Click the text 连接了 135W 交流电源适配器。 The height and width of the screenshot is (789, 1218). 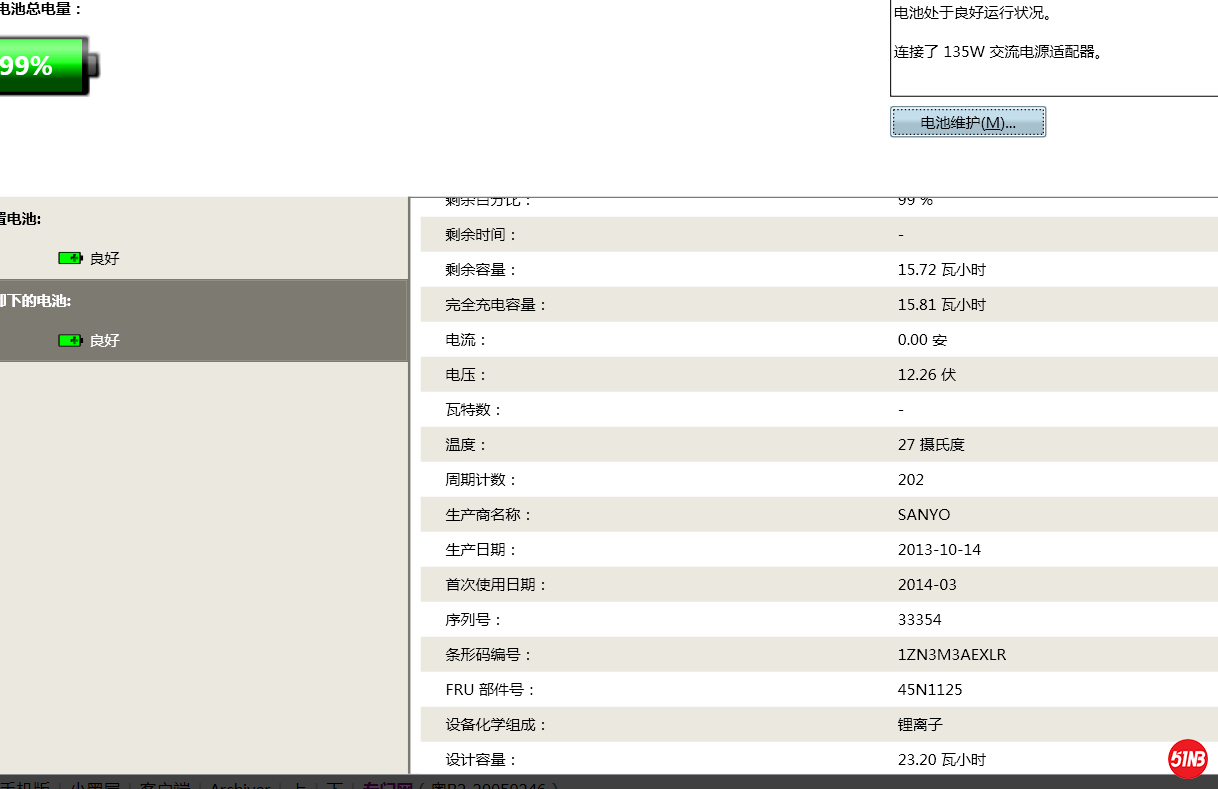coord(1000,52)
